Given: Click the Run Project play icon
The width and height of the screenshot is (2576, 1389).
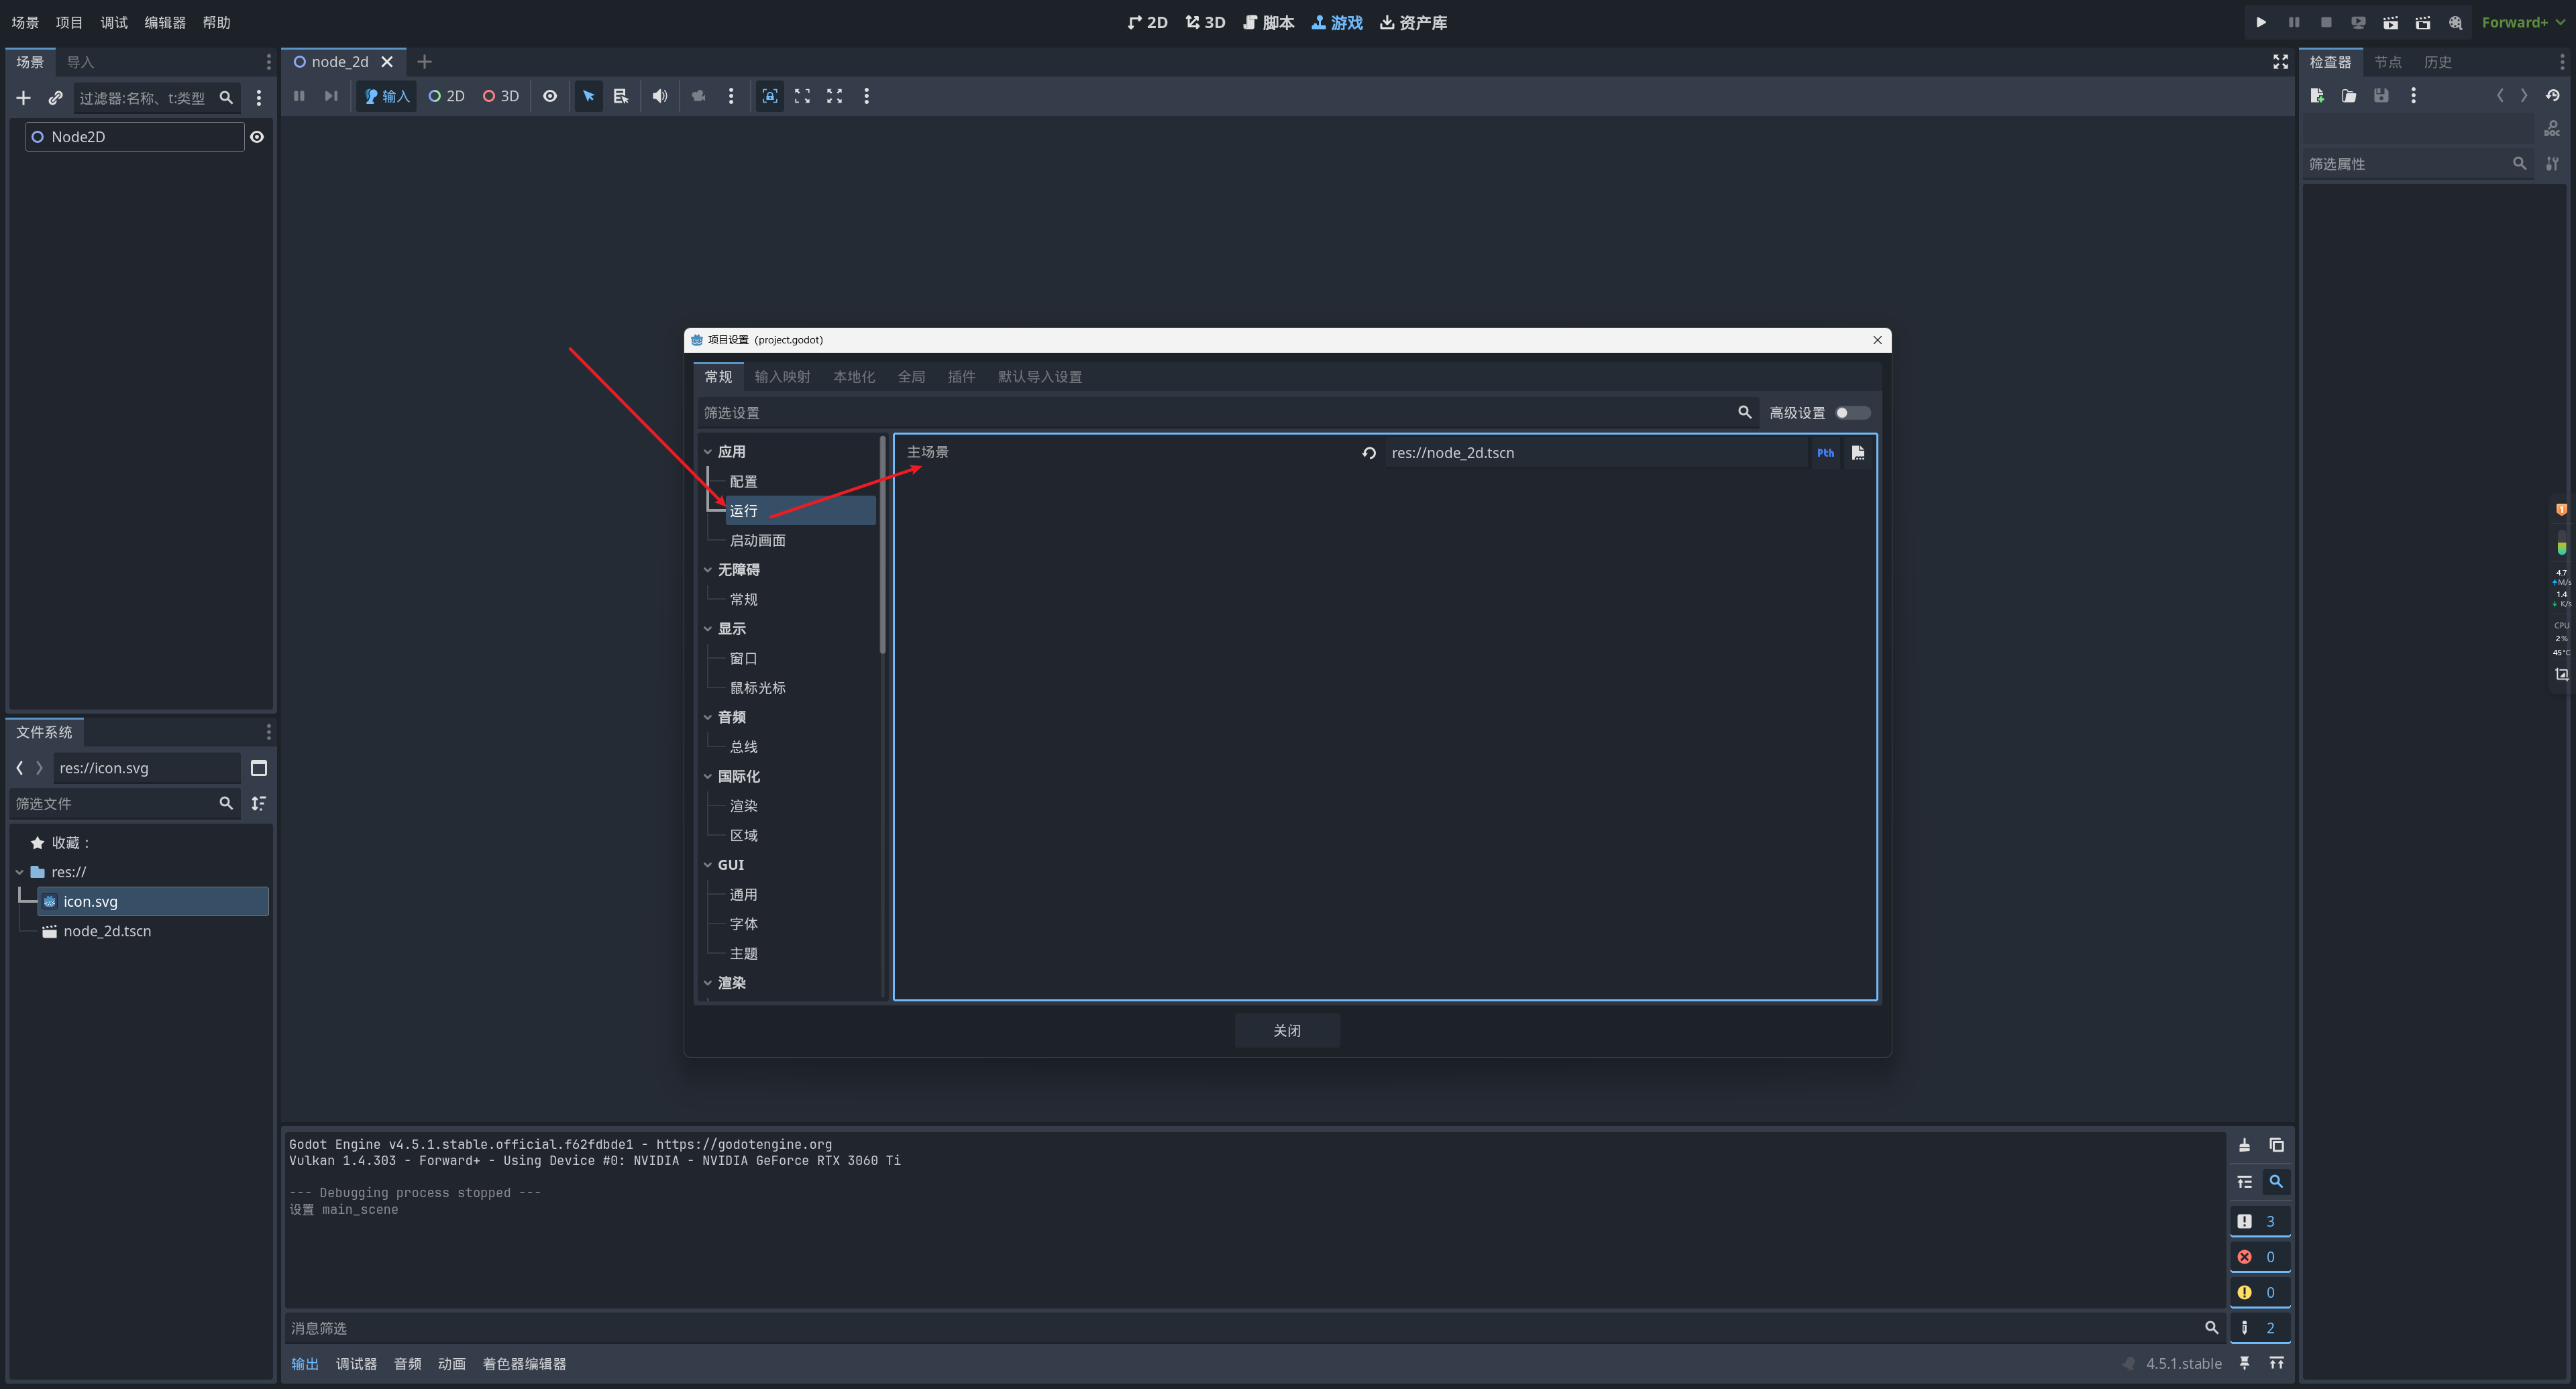Looking at the screenshot, I should coord(2261,22).
